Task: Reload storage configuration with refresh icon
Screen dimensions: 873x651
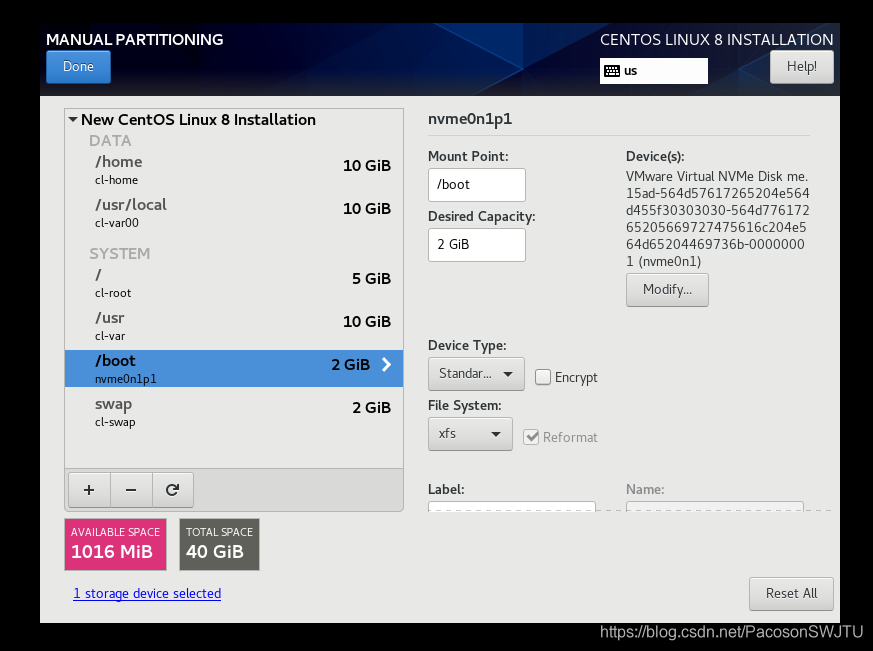Action: tap(173, 490)
